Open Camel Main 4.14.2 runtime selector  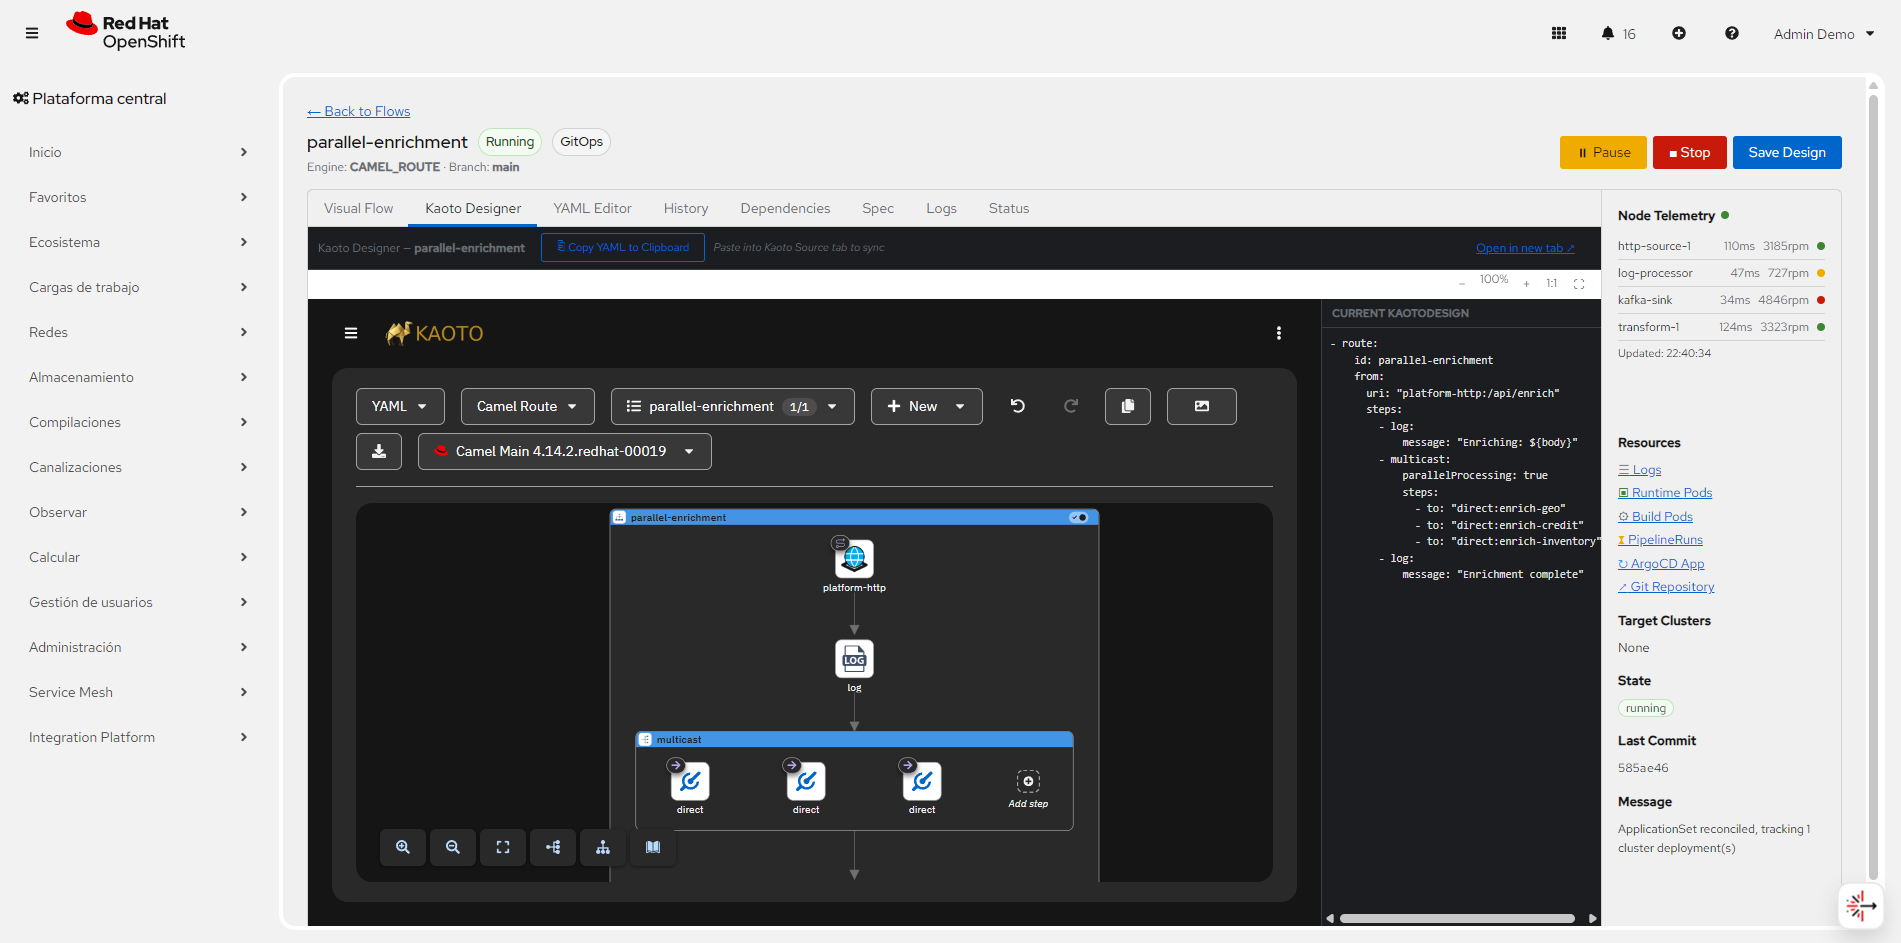565,451
